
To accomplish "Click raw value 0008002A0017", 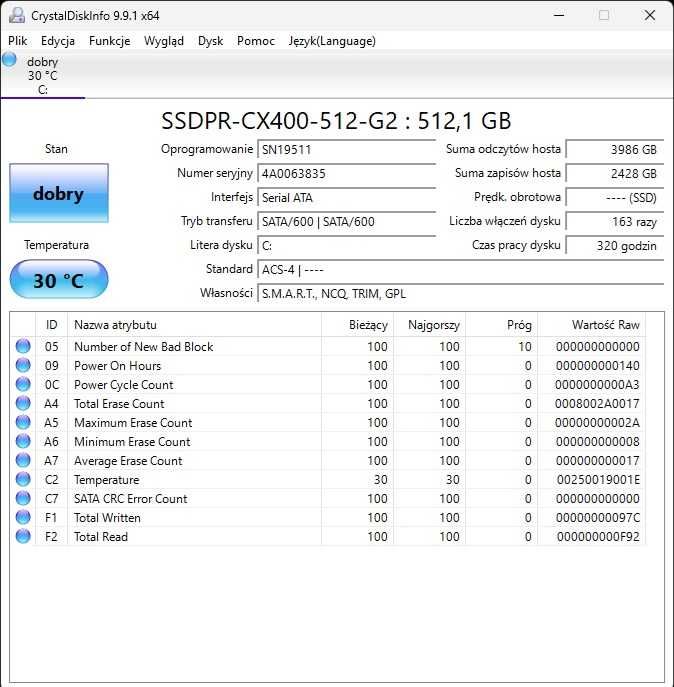I will [597, 404].
